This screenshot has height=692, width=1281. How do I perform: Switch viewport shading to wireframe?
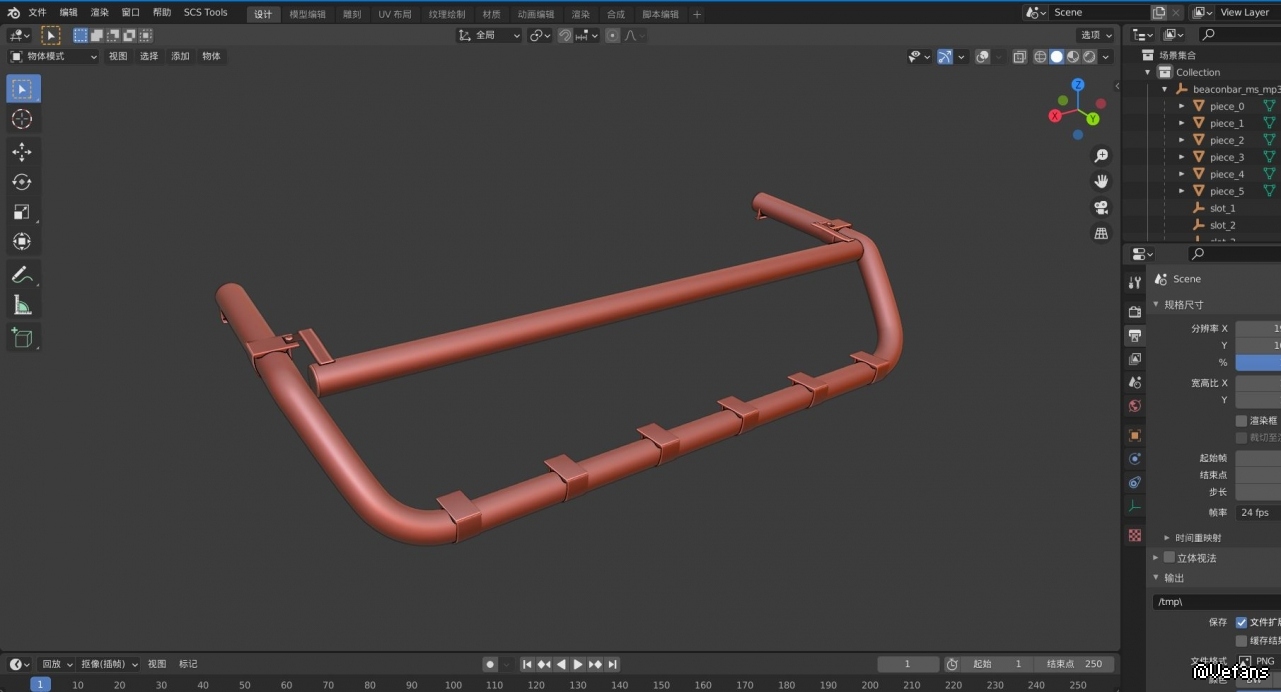[x=1040, y=57]
